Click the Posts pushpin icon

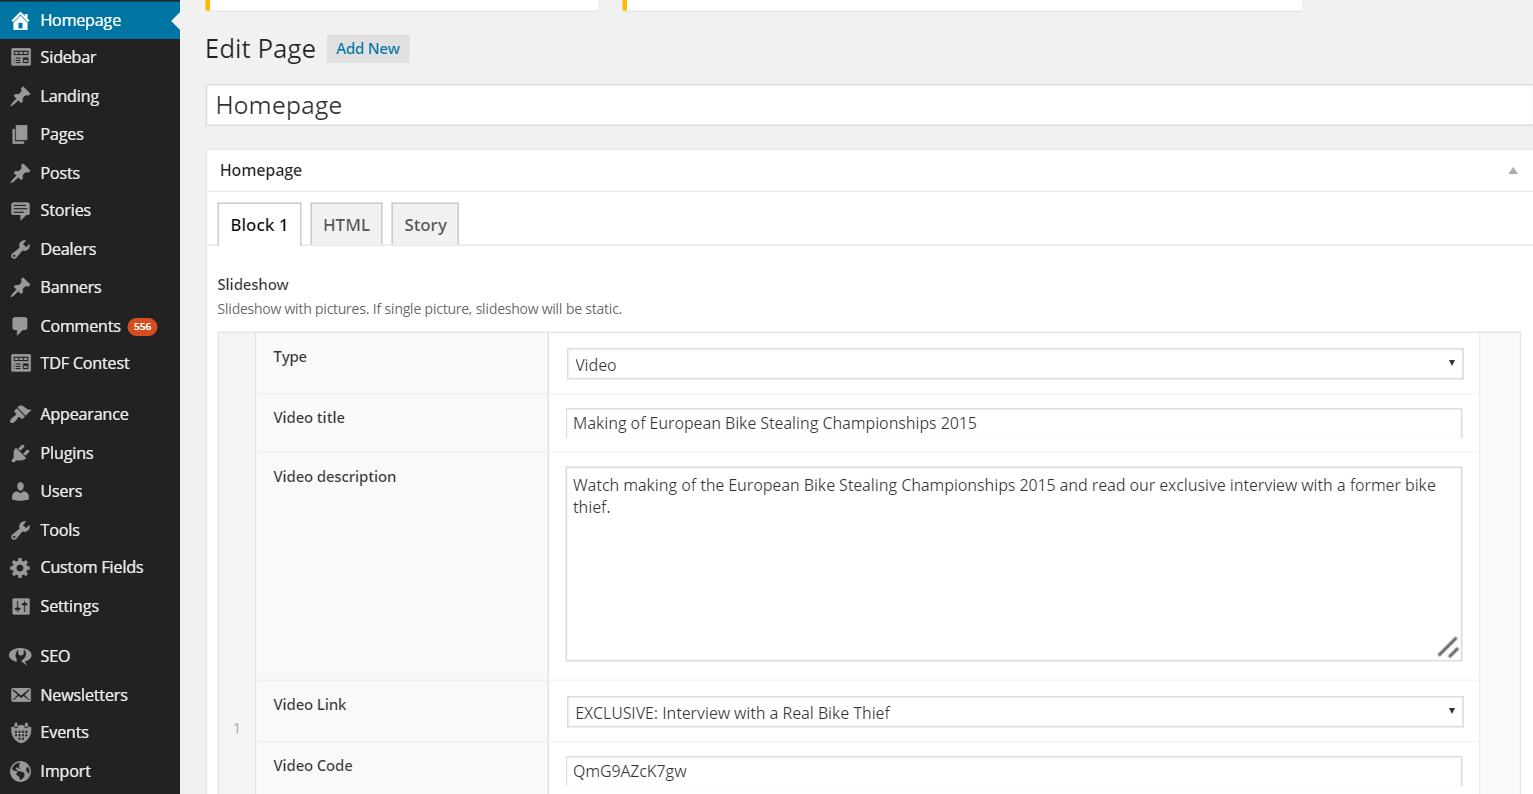tap(20, 173)
